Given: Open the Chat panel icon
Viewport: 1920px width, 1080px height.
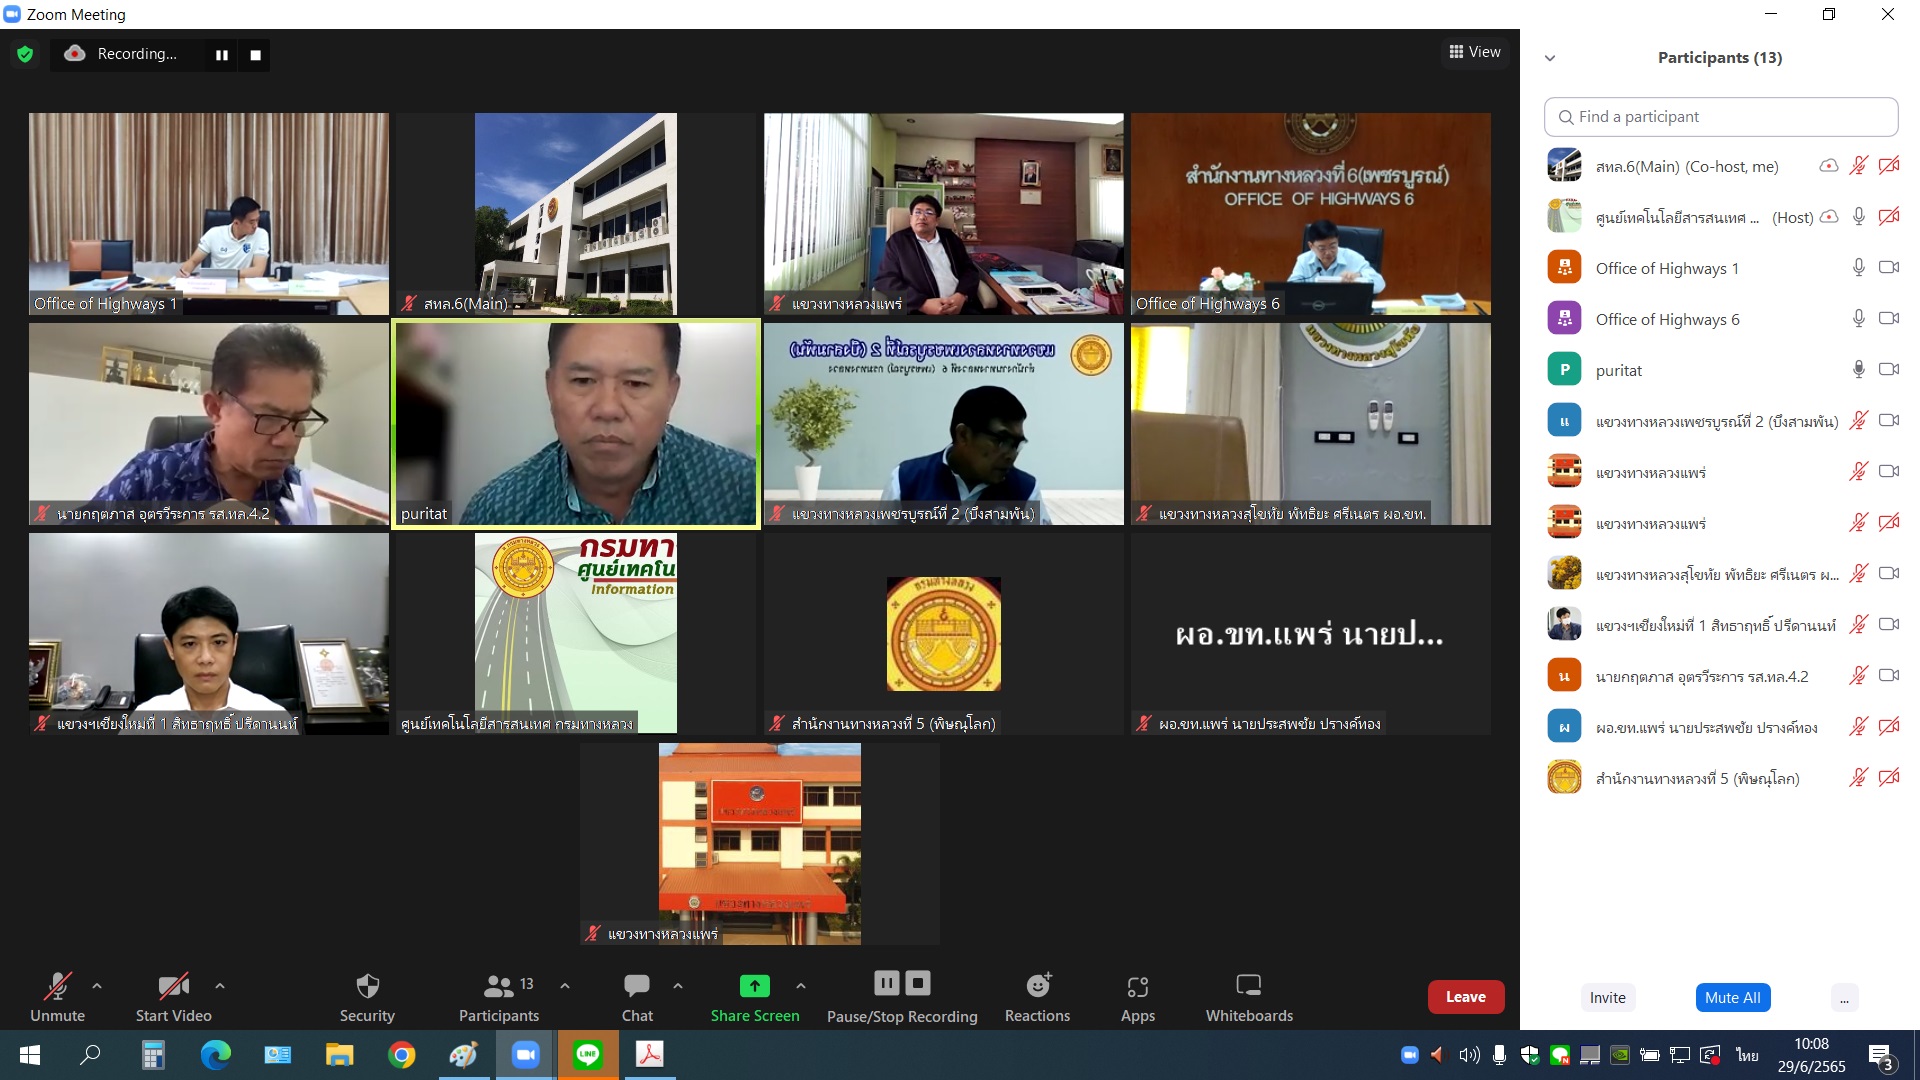Looking at the screenshot, I should 636,987.
